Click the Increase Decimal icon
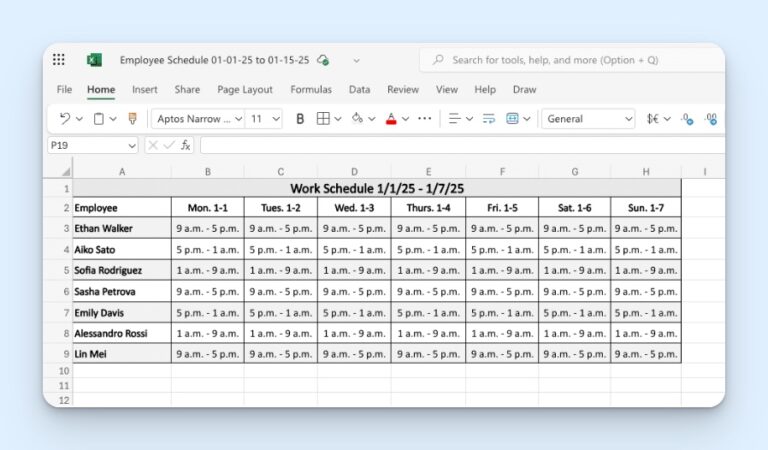The height and width of the screenshot is (450, 768). click(711, 119)
